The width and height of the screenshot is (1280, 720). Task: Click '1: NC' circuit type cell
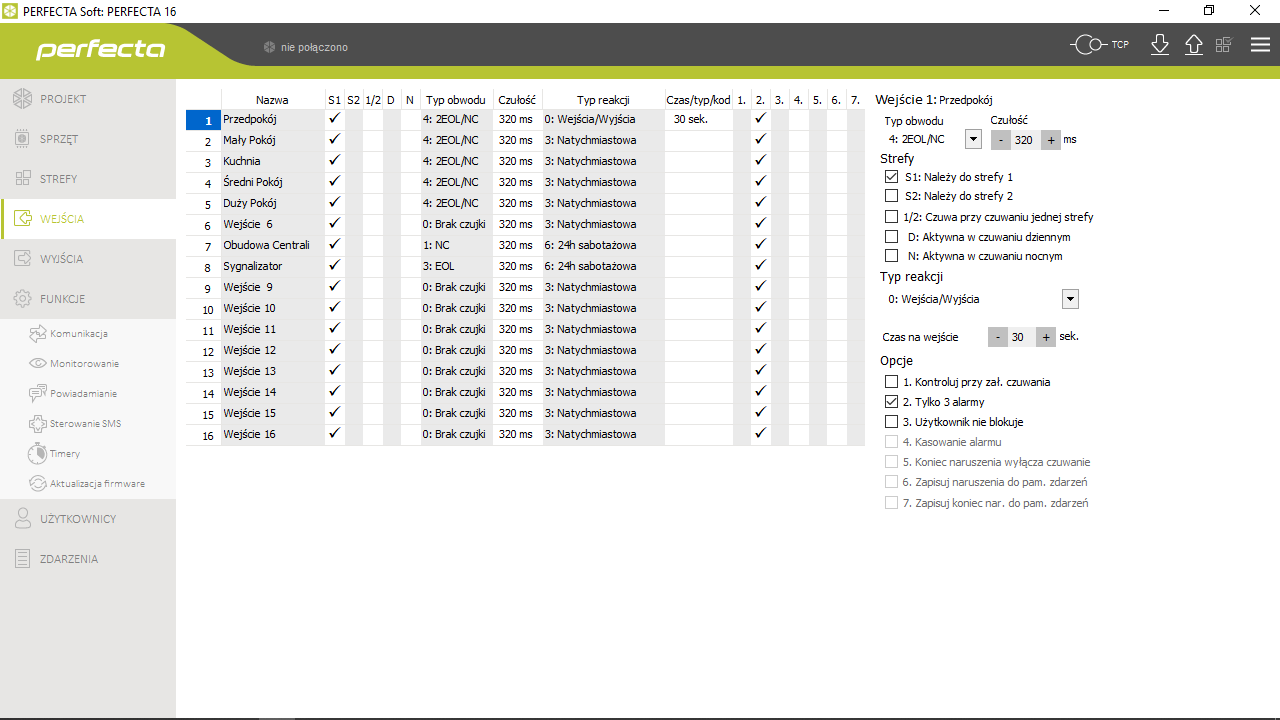(x=456, y=245)
